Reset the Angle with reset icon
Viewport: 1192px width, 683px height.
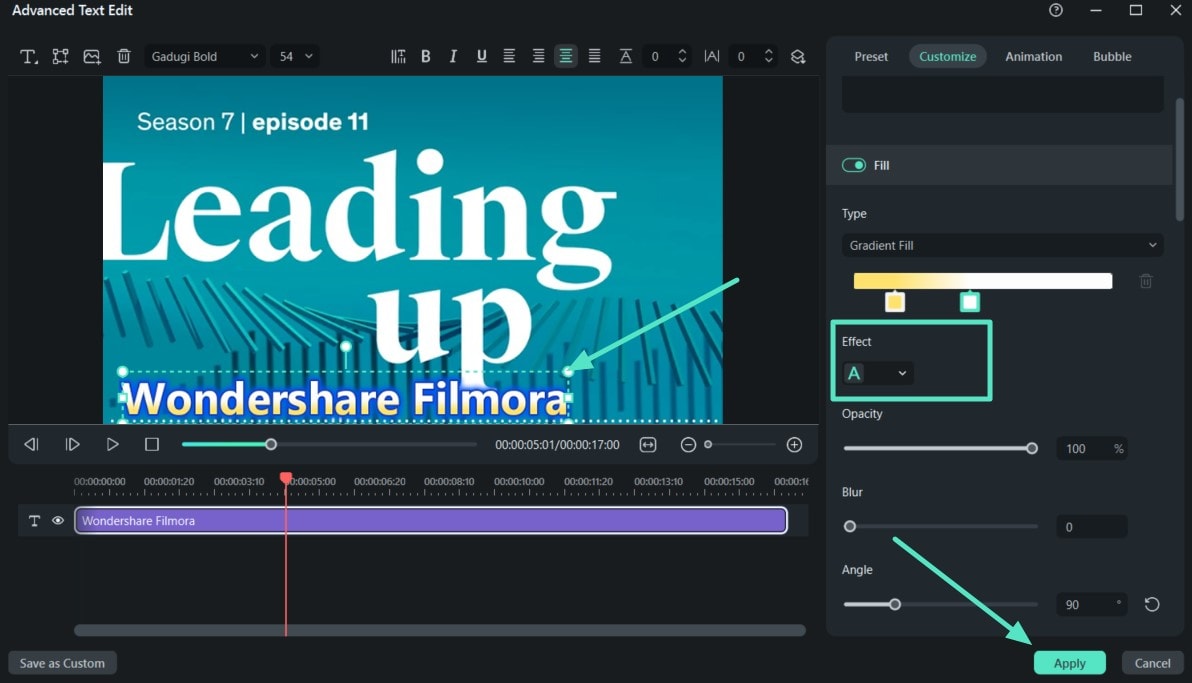[x=1152, y=604]
